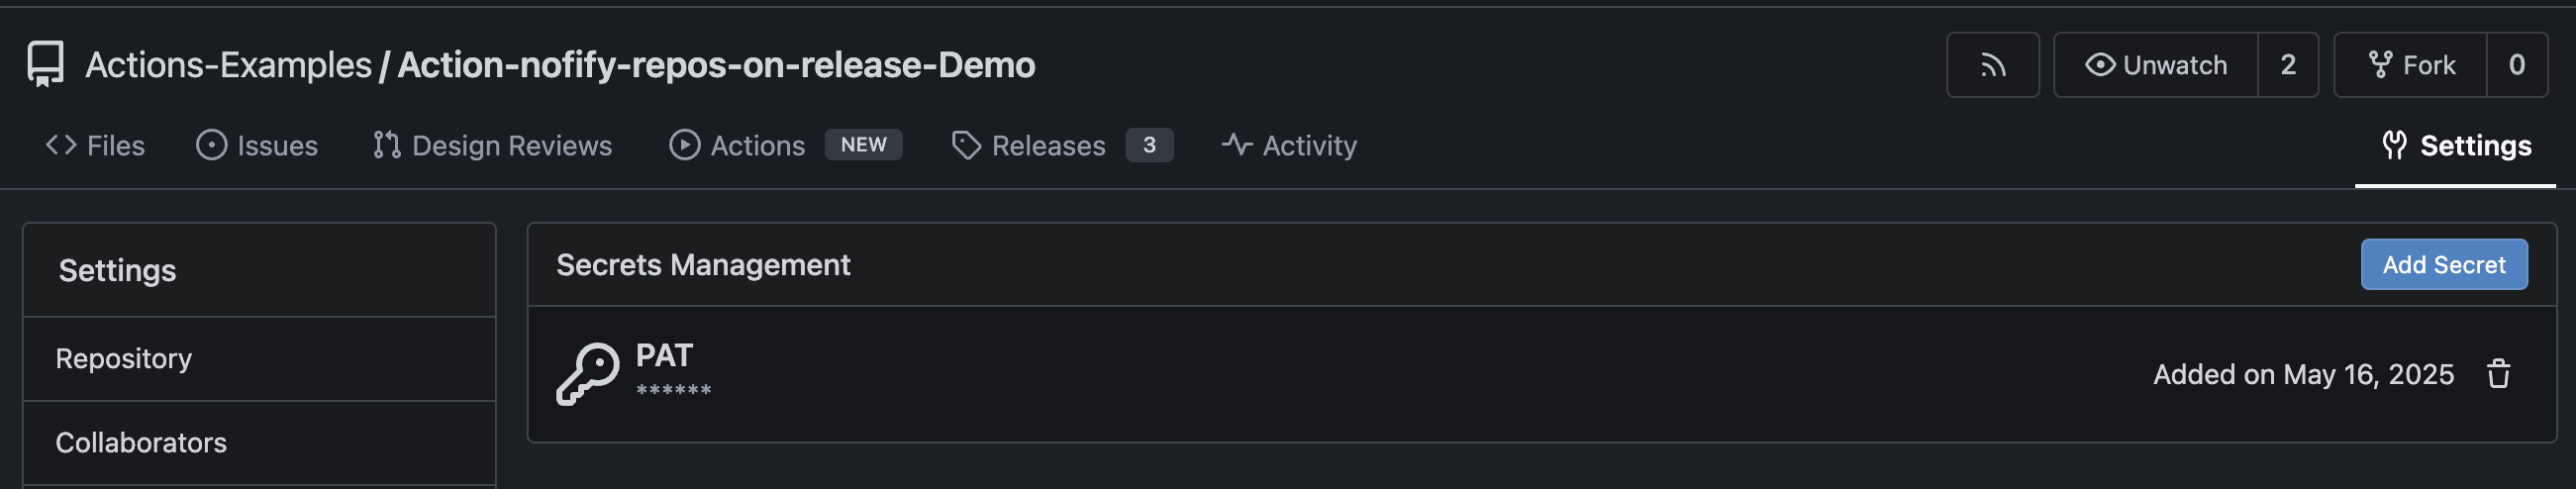Click the RSS feed icon button

pos(1992,65)
